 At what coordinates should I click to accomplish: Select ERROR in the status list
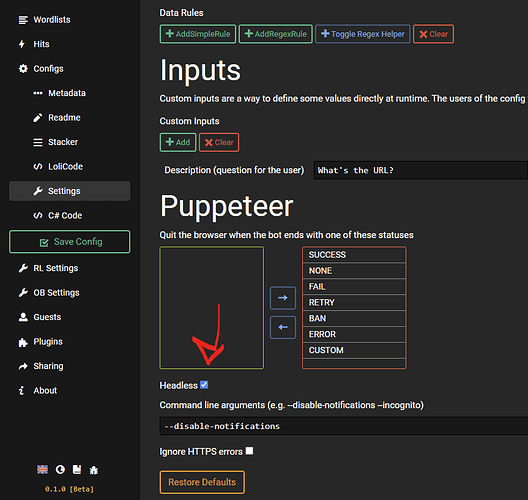click(354, 334)
